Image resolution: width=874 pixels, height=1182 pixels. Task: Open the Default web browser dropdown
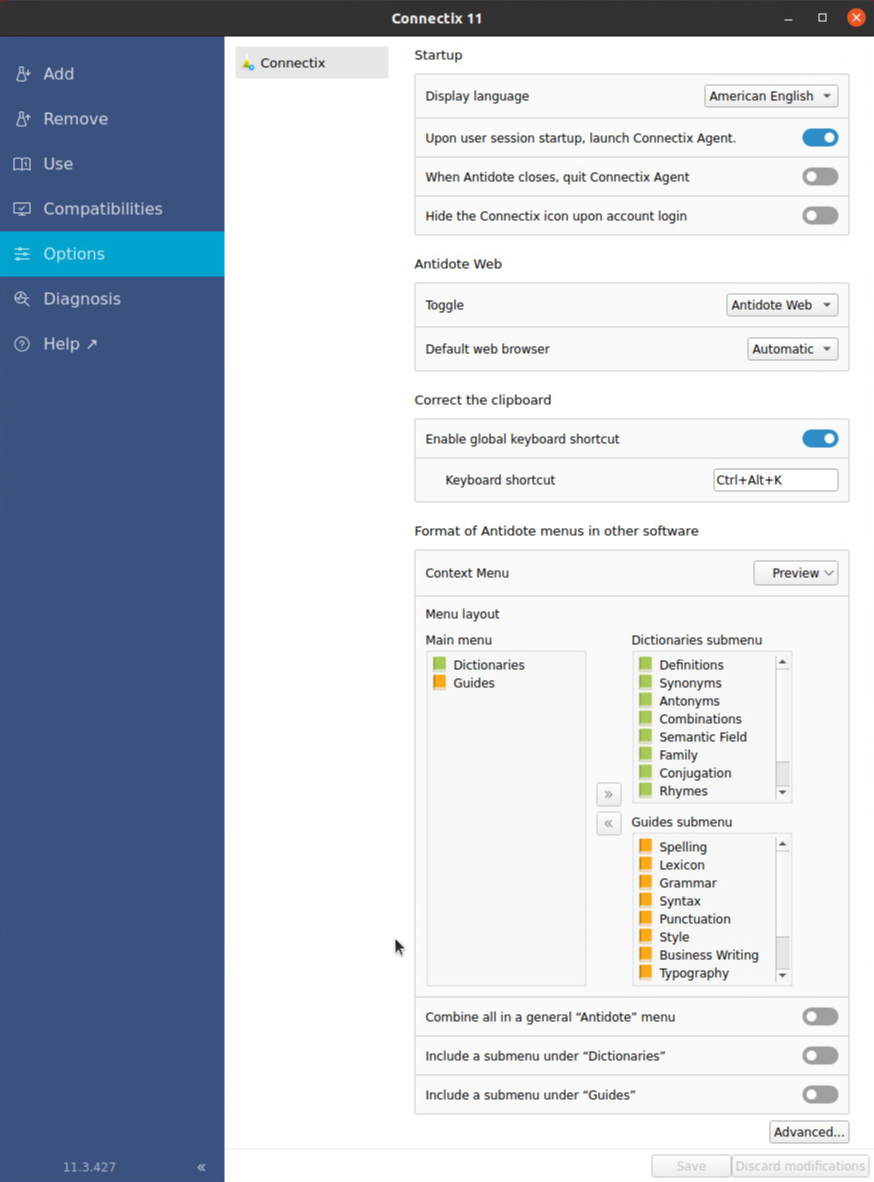[792, 349]
